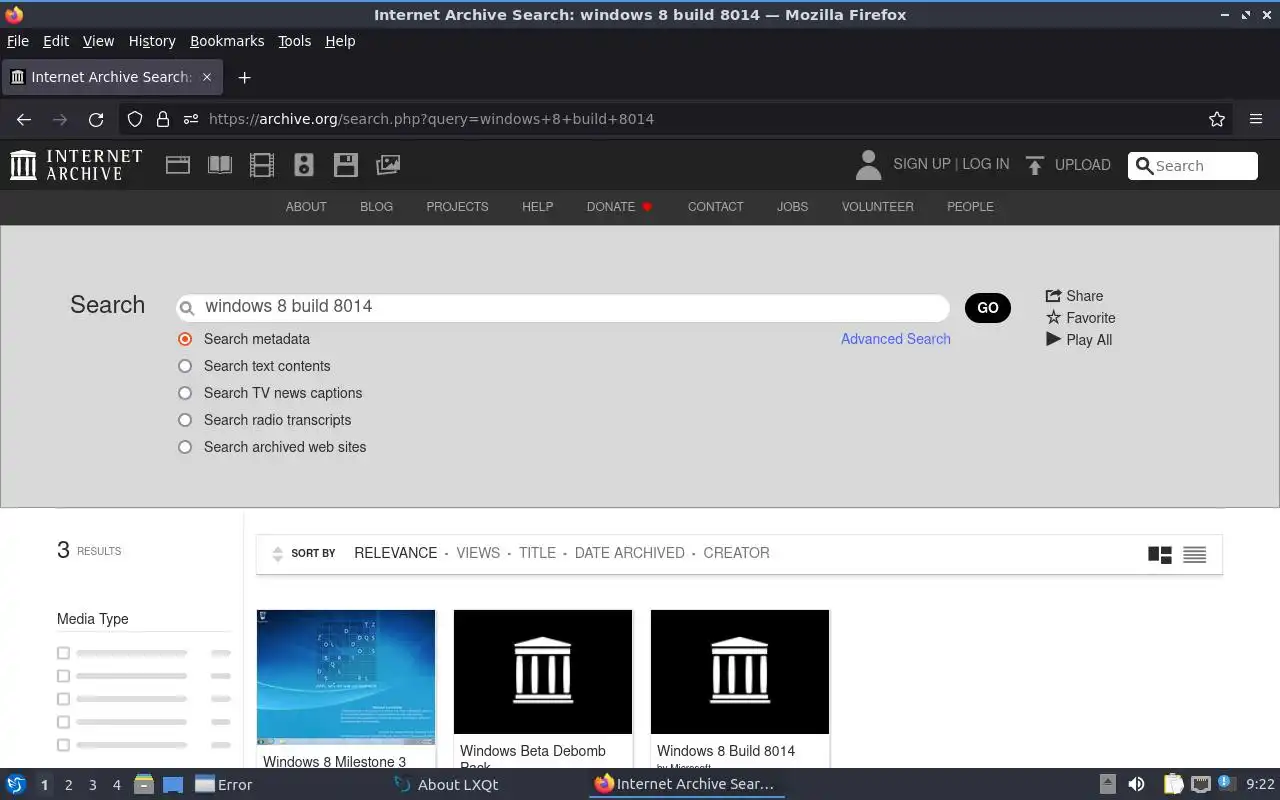Image resolution: width=1280 pixels, height=800 pixels.
Task: Sort results by VIEWS
Action: click(x=478, y=553)
